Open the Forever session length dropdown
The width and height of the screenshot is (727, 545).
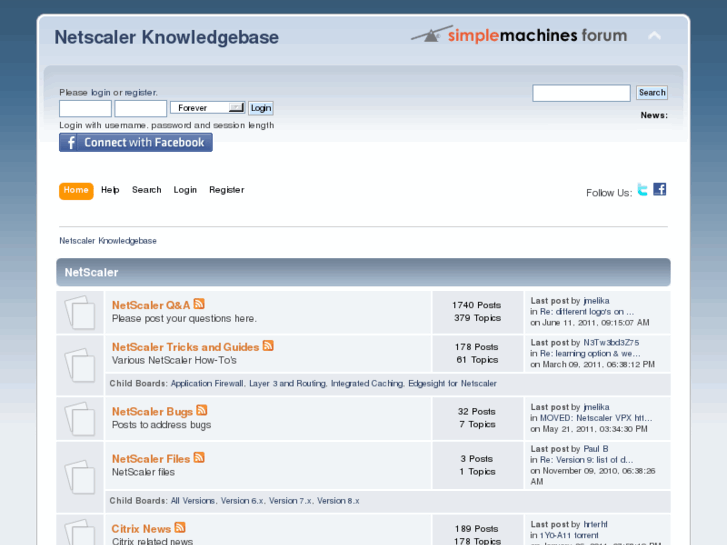tap(208, 108)
